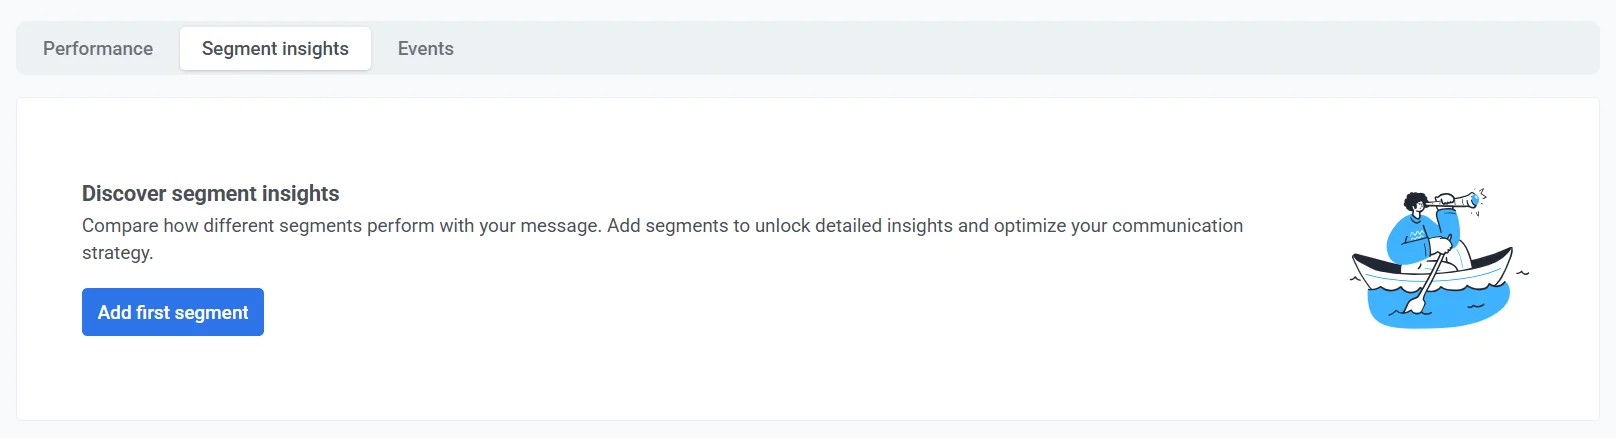Viewport: 1616px width, 438px height.
Task: Click the word Discover in the heading
Action: pos(124,193)
